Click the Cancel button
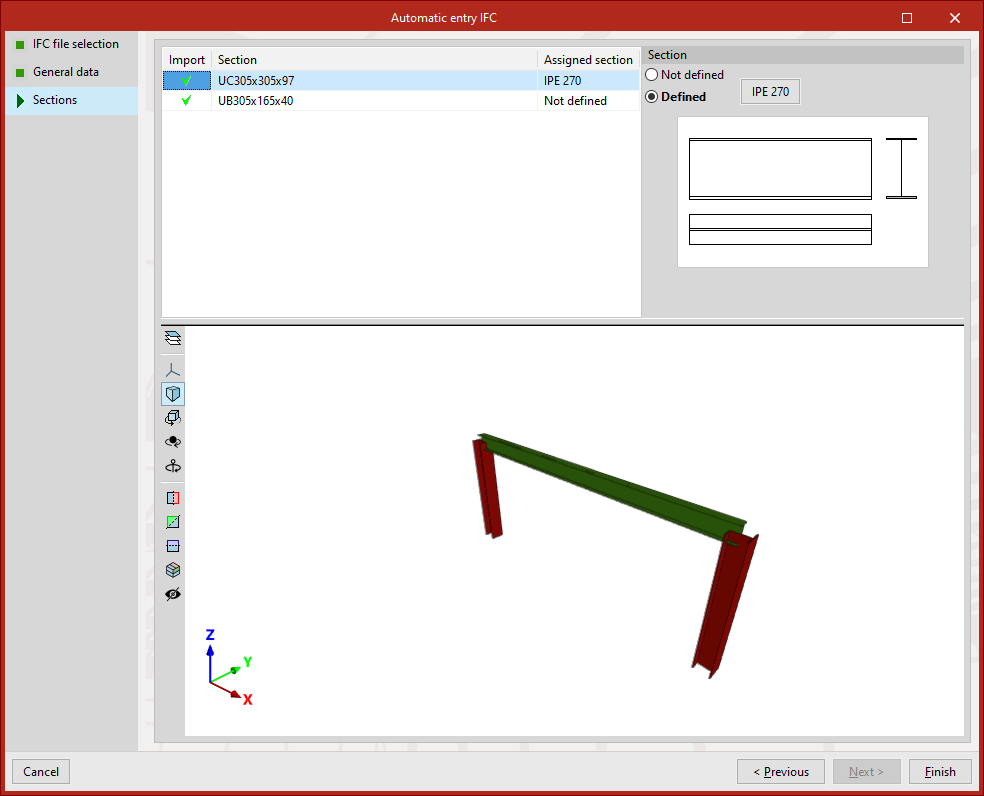This screenshot has width=984, height=796. point(41,772)
